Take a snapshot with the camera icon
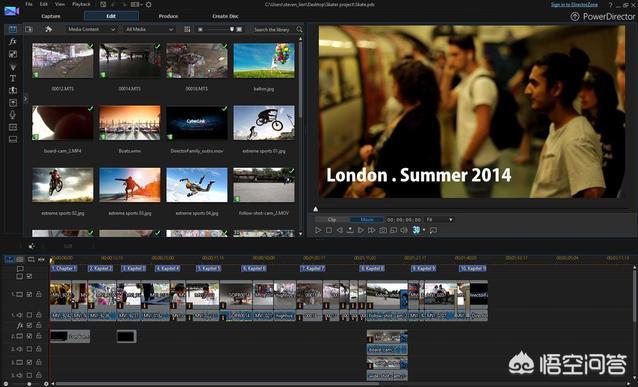638x387 pixels. click(x=383, y=230)
